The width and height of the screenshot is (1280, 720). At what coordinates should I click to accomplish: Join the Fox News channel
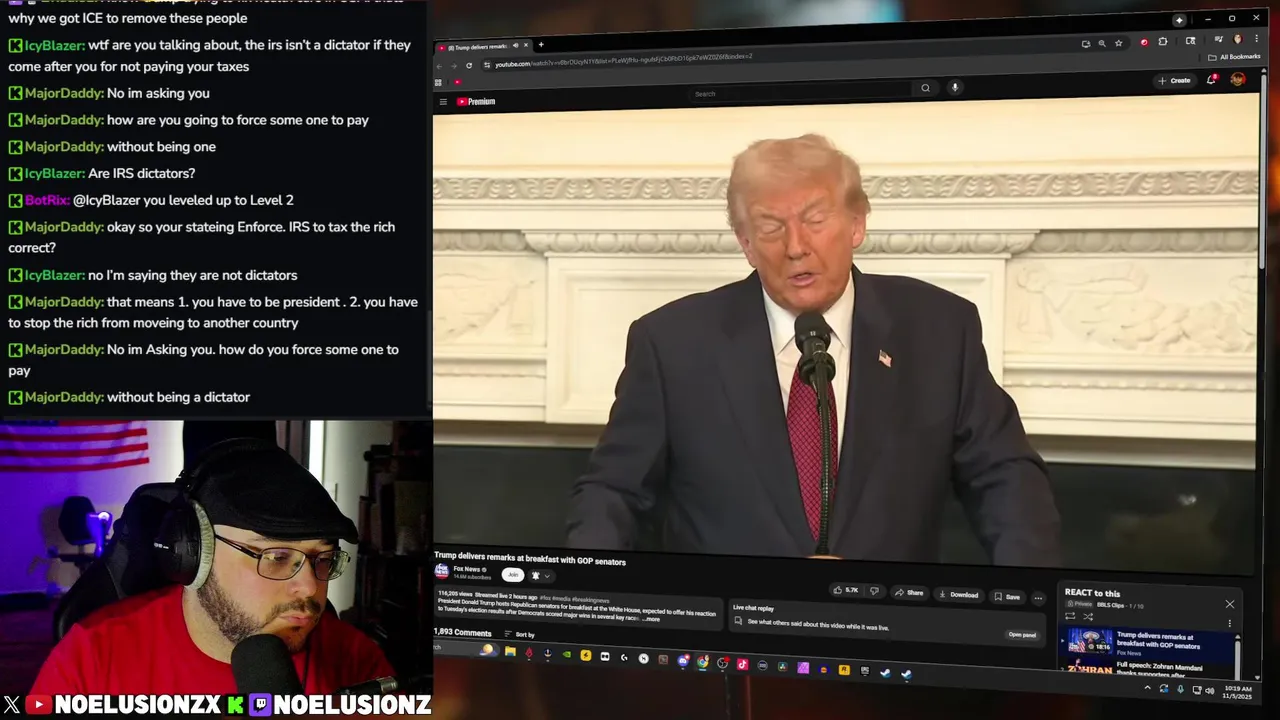[513, 575]
